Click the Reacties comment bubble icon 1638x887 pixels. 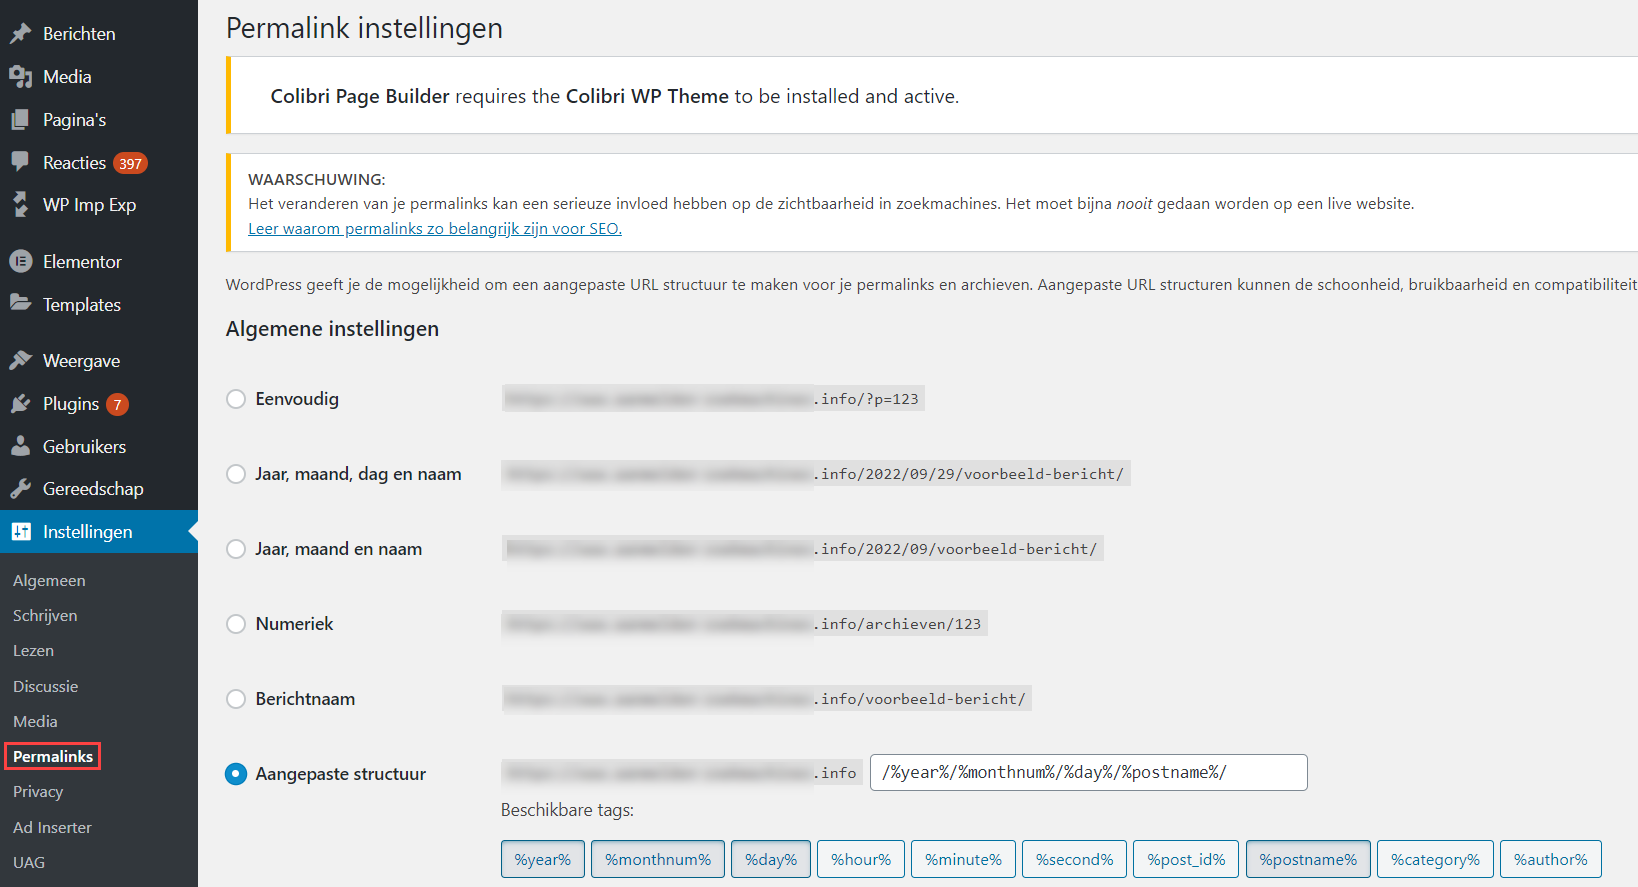(21, 162)
